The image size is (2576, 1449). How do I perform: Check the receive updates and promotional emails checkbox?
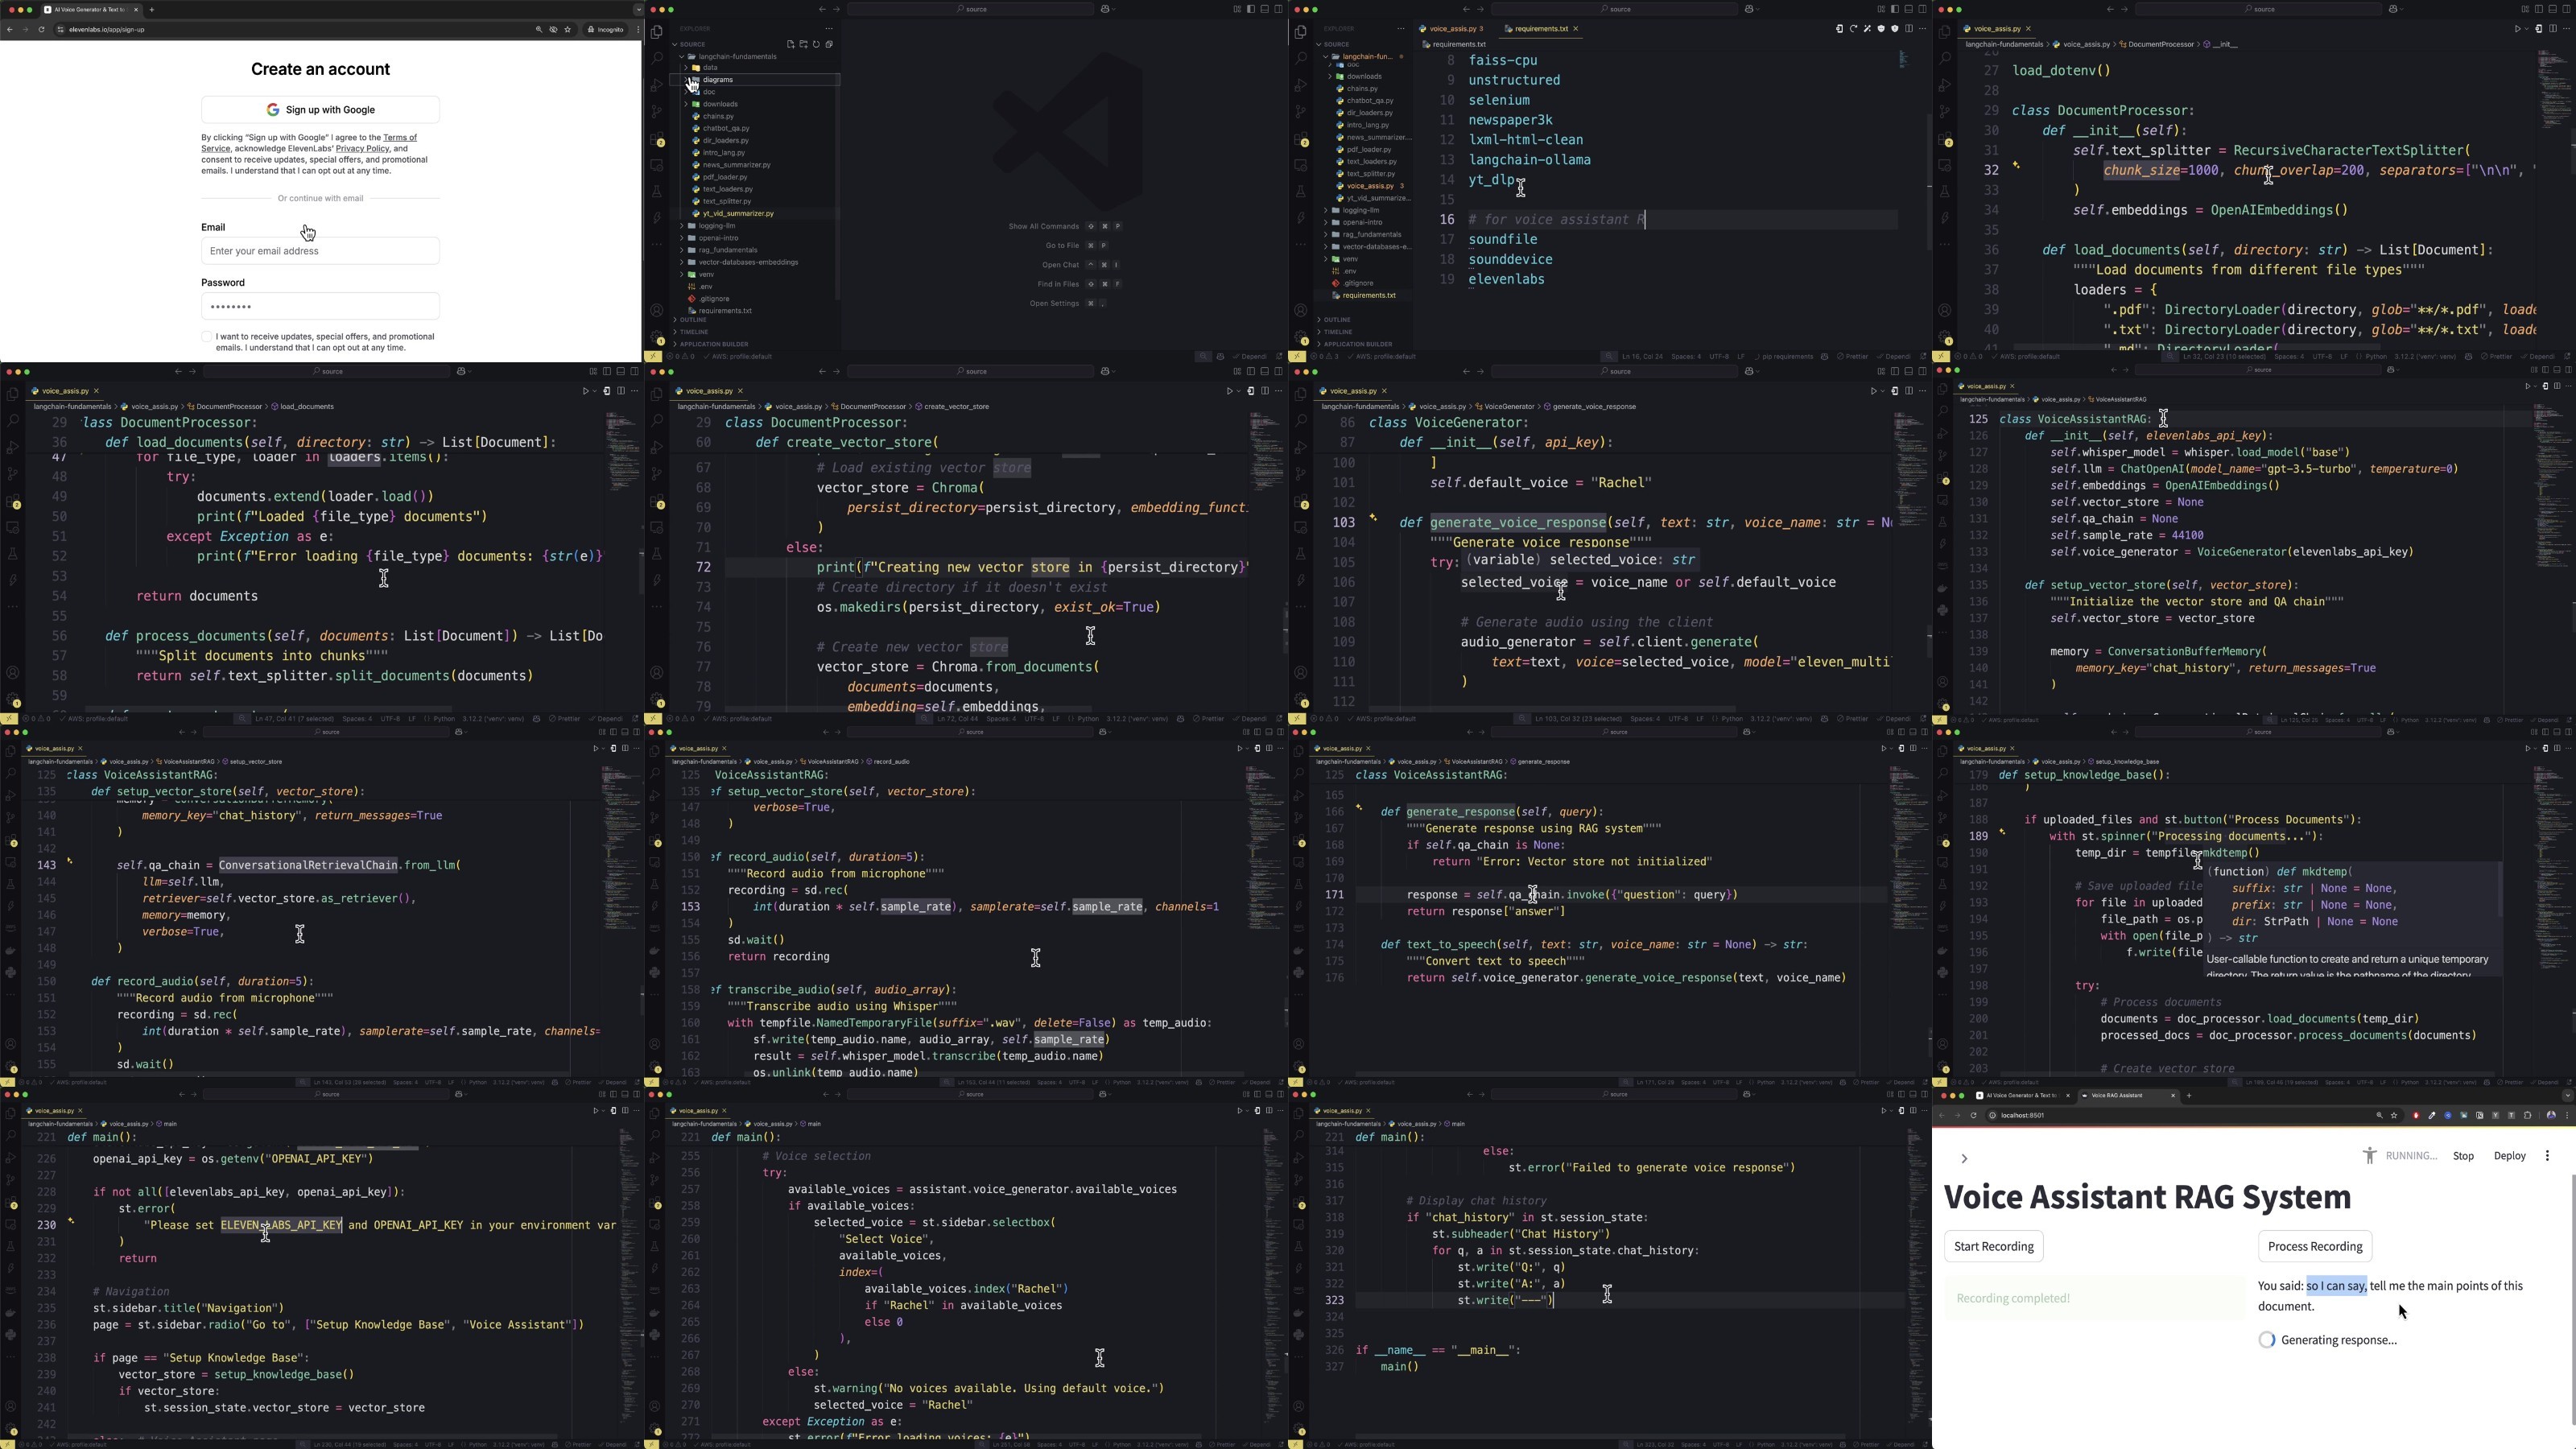coord(207,337)
